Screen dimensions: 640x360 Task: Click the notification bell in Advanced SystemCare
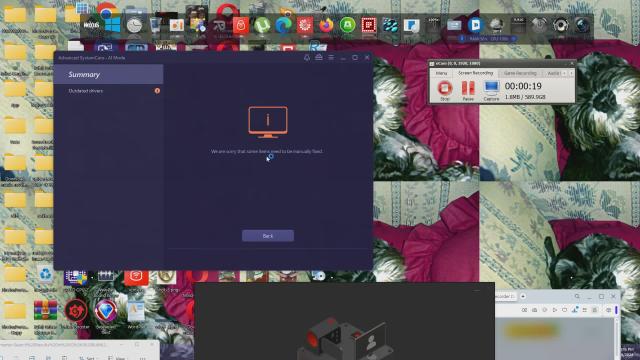[307, 58]
